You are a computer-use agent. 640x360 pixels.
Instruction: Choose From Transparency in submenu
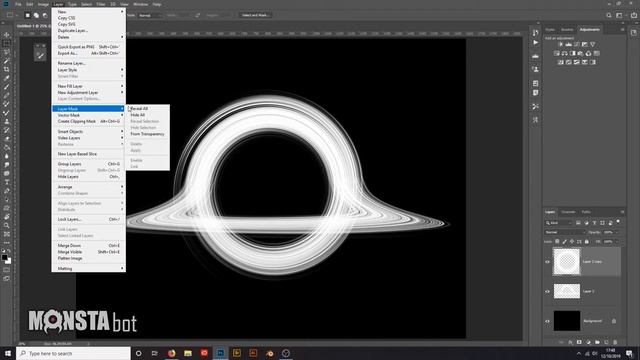point(148,134)
